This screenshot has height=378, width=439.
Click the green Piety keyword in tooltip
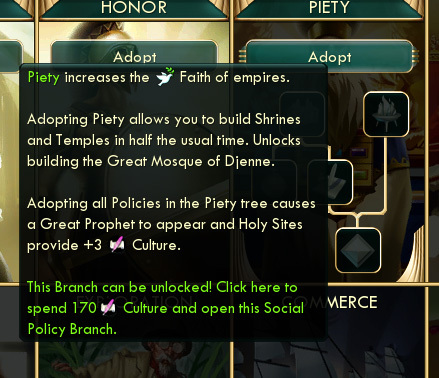[x=44, y=77]
